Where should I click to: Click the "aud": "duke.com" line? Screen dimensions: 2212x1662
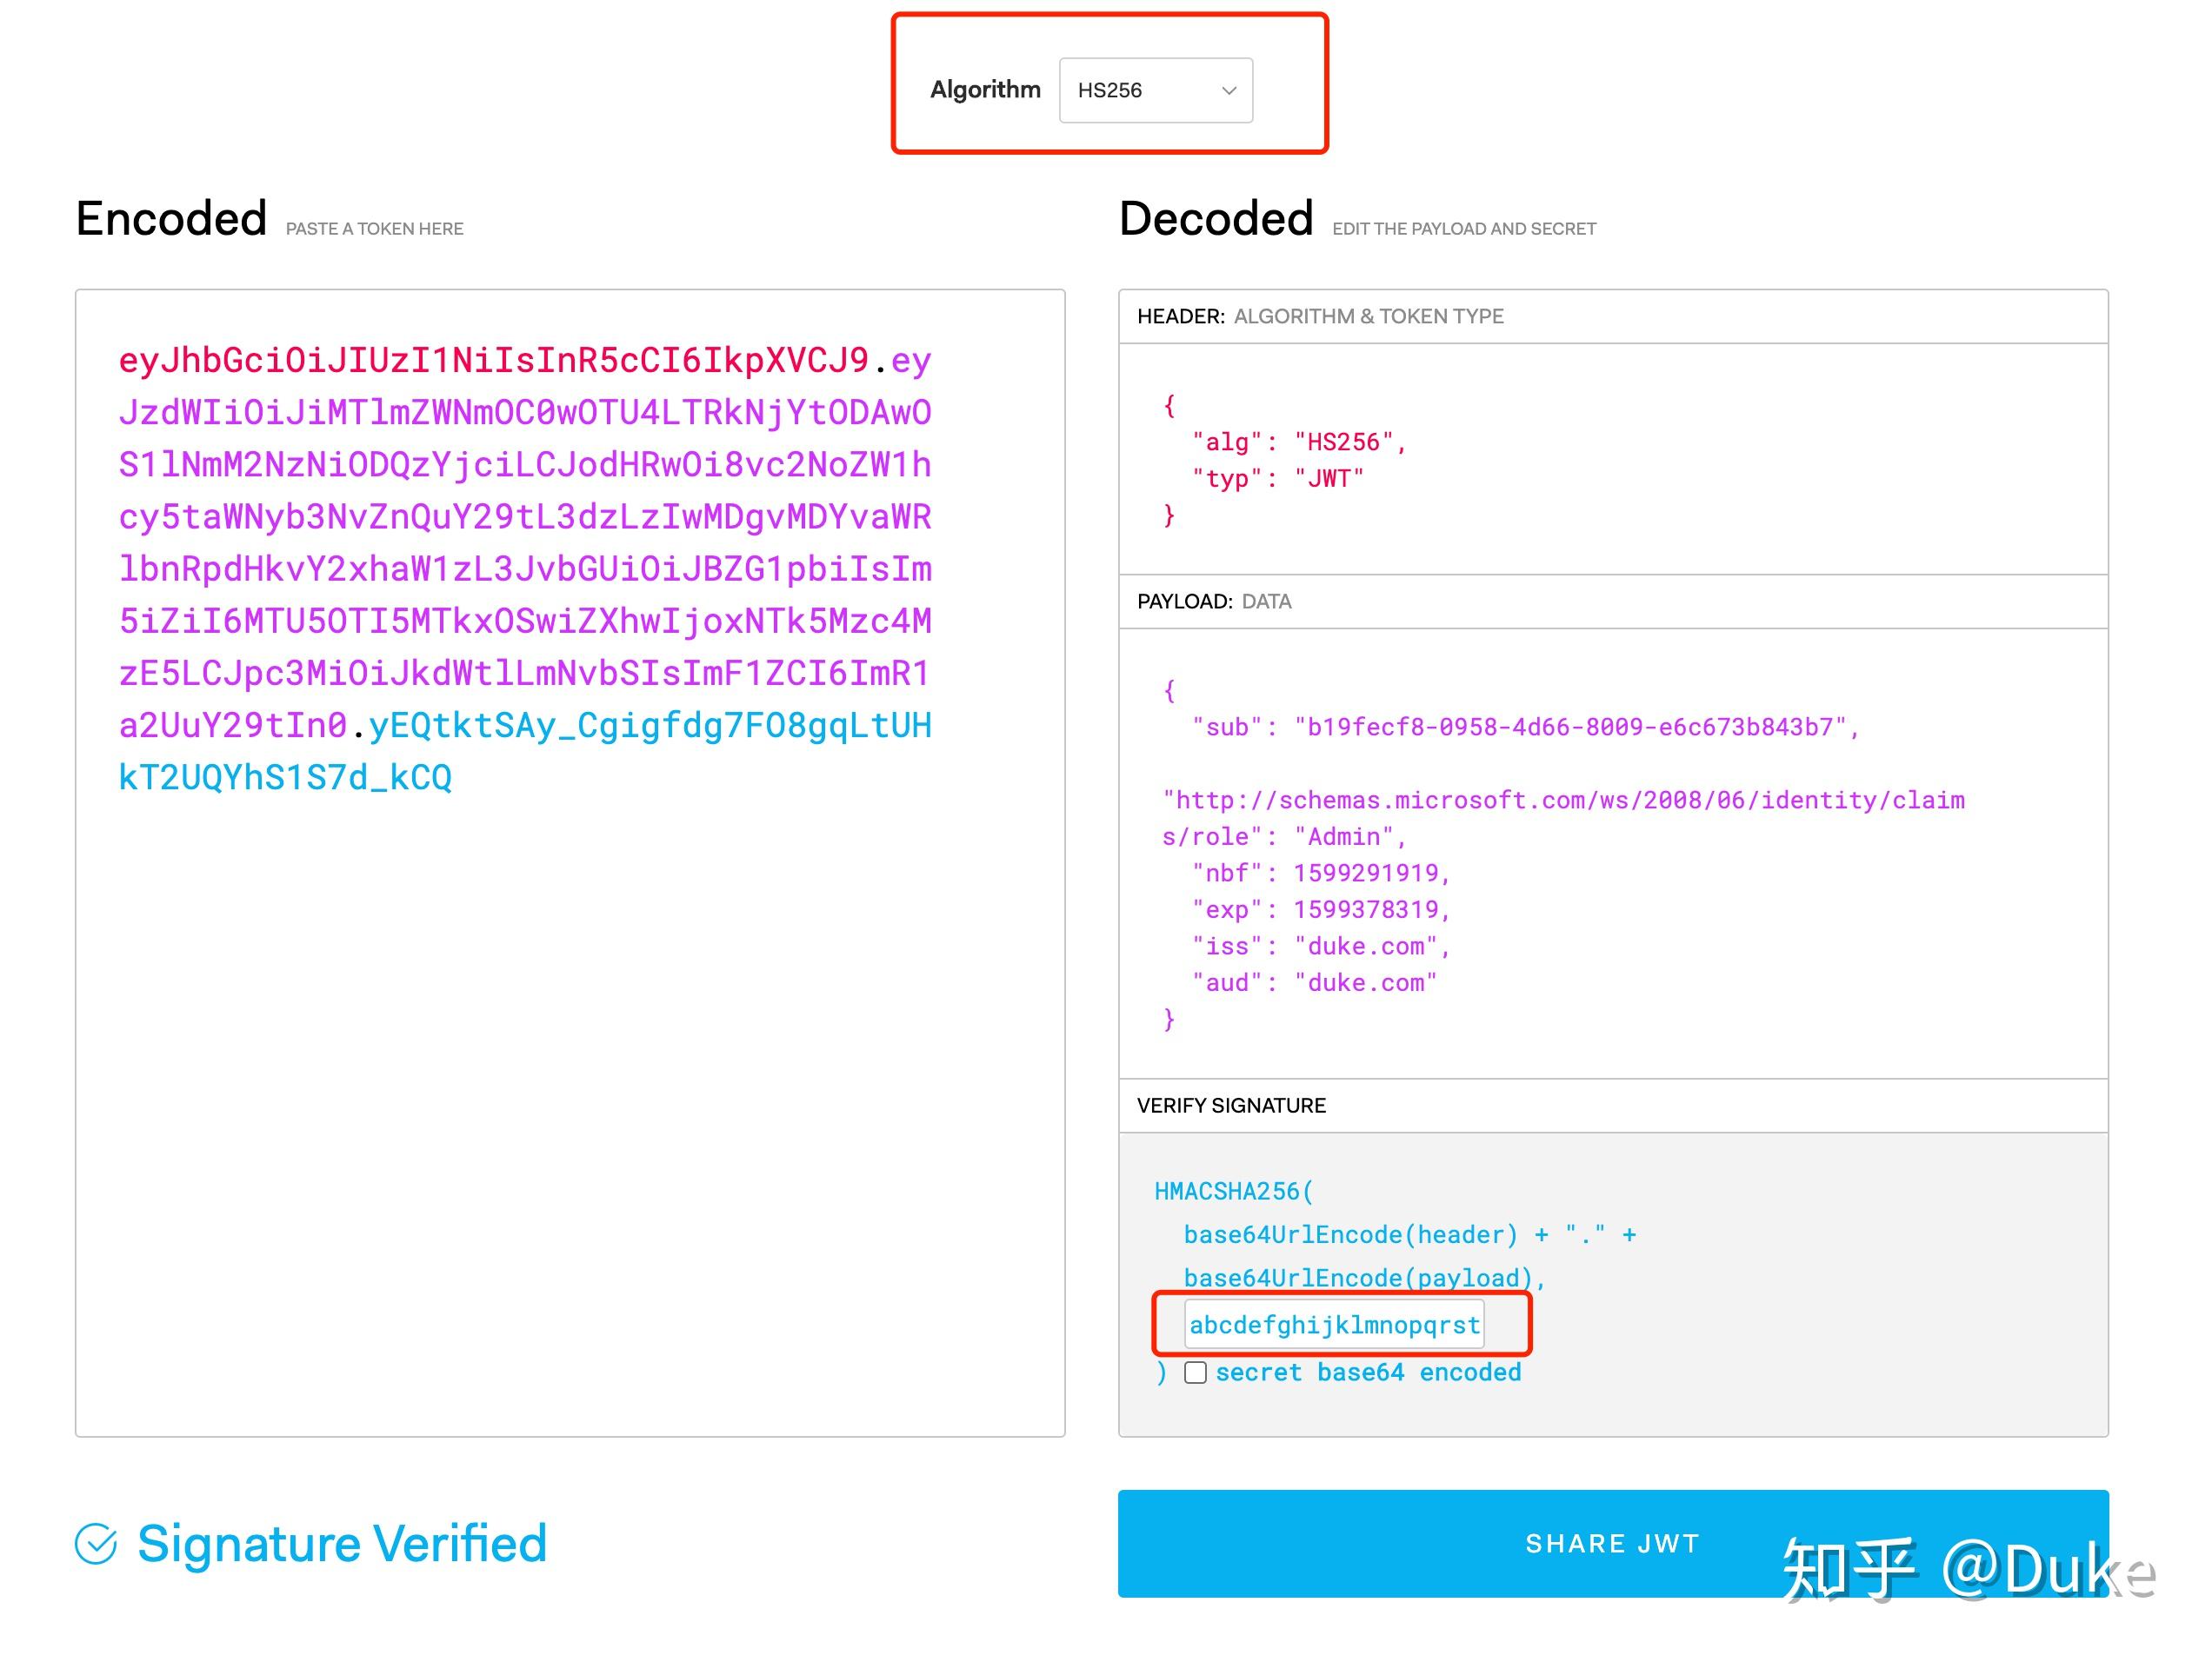tap(1314, 983)
